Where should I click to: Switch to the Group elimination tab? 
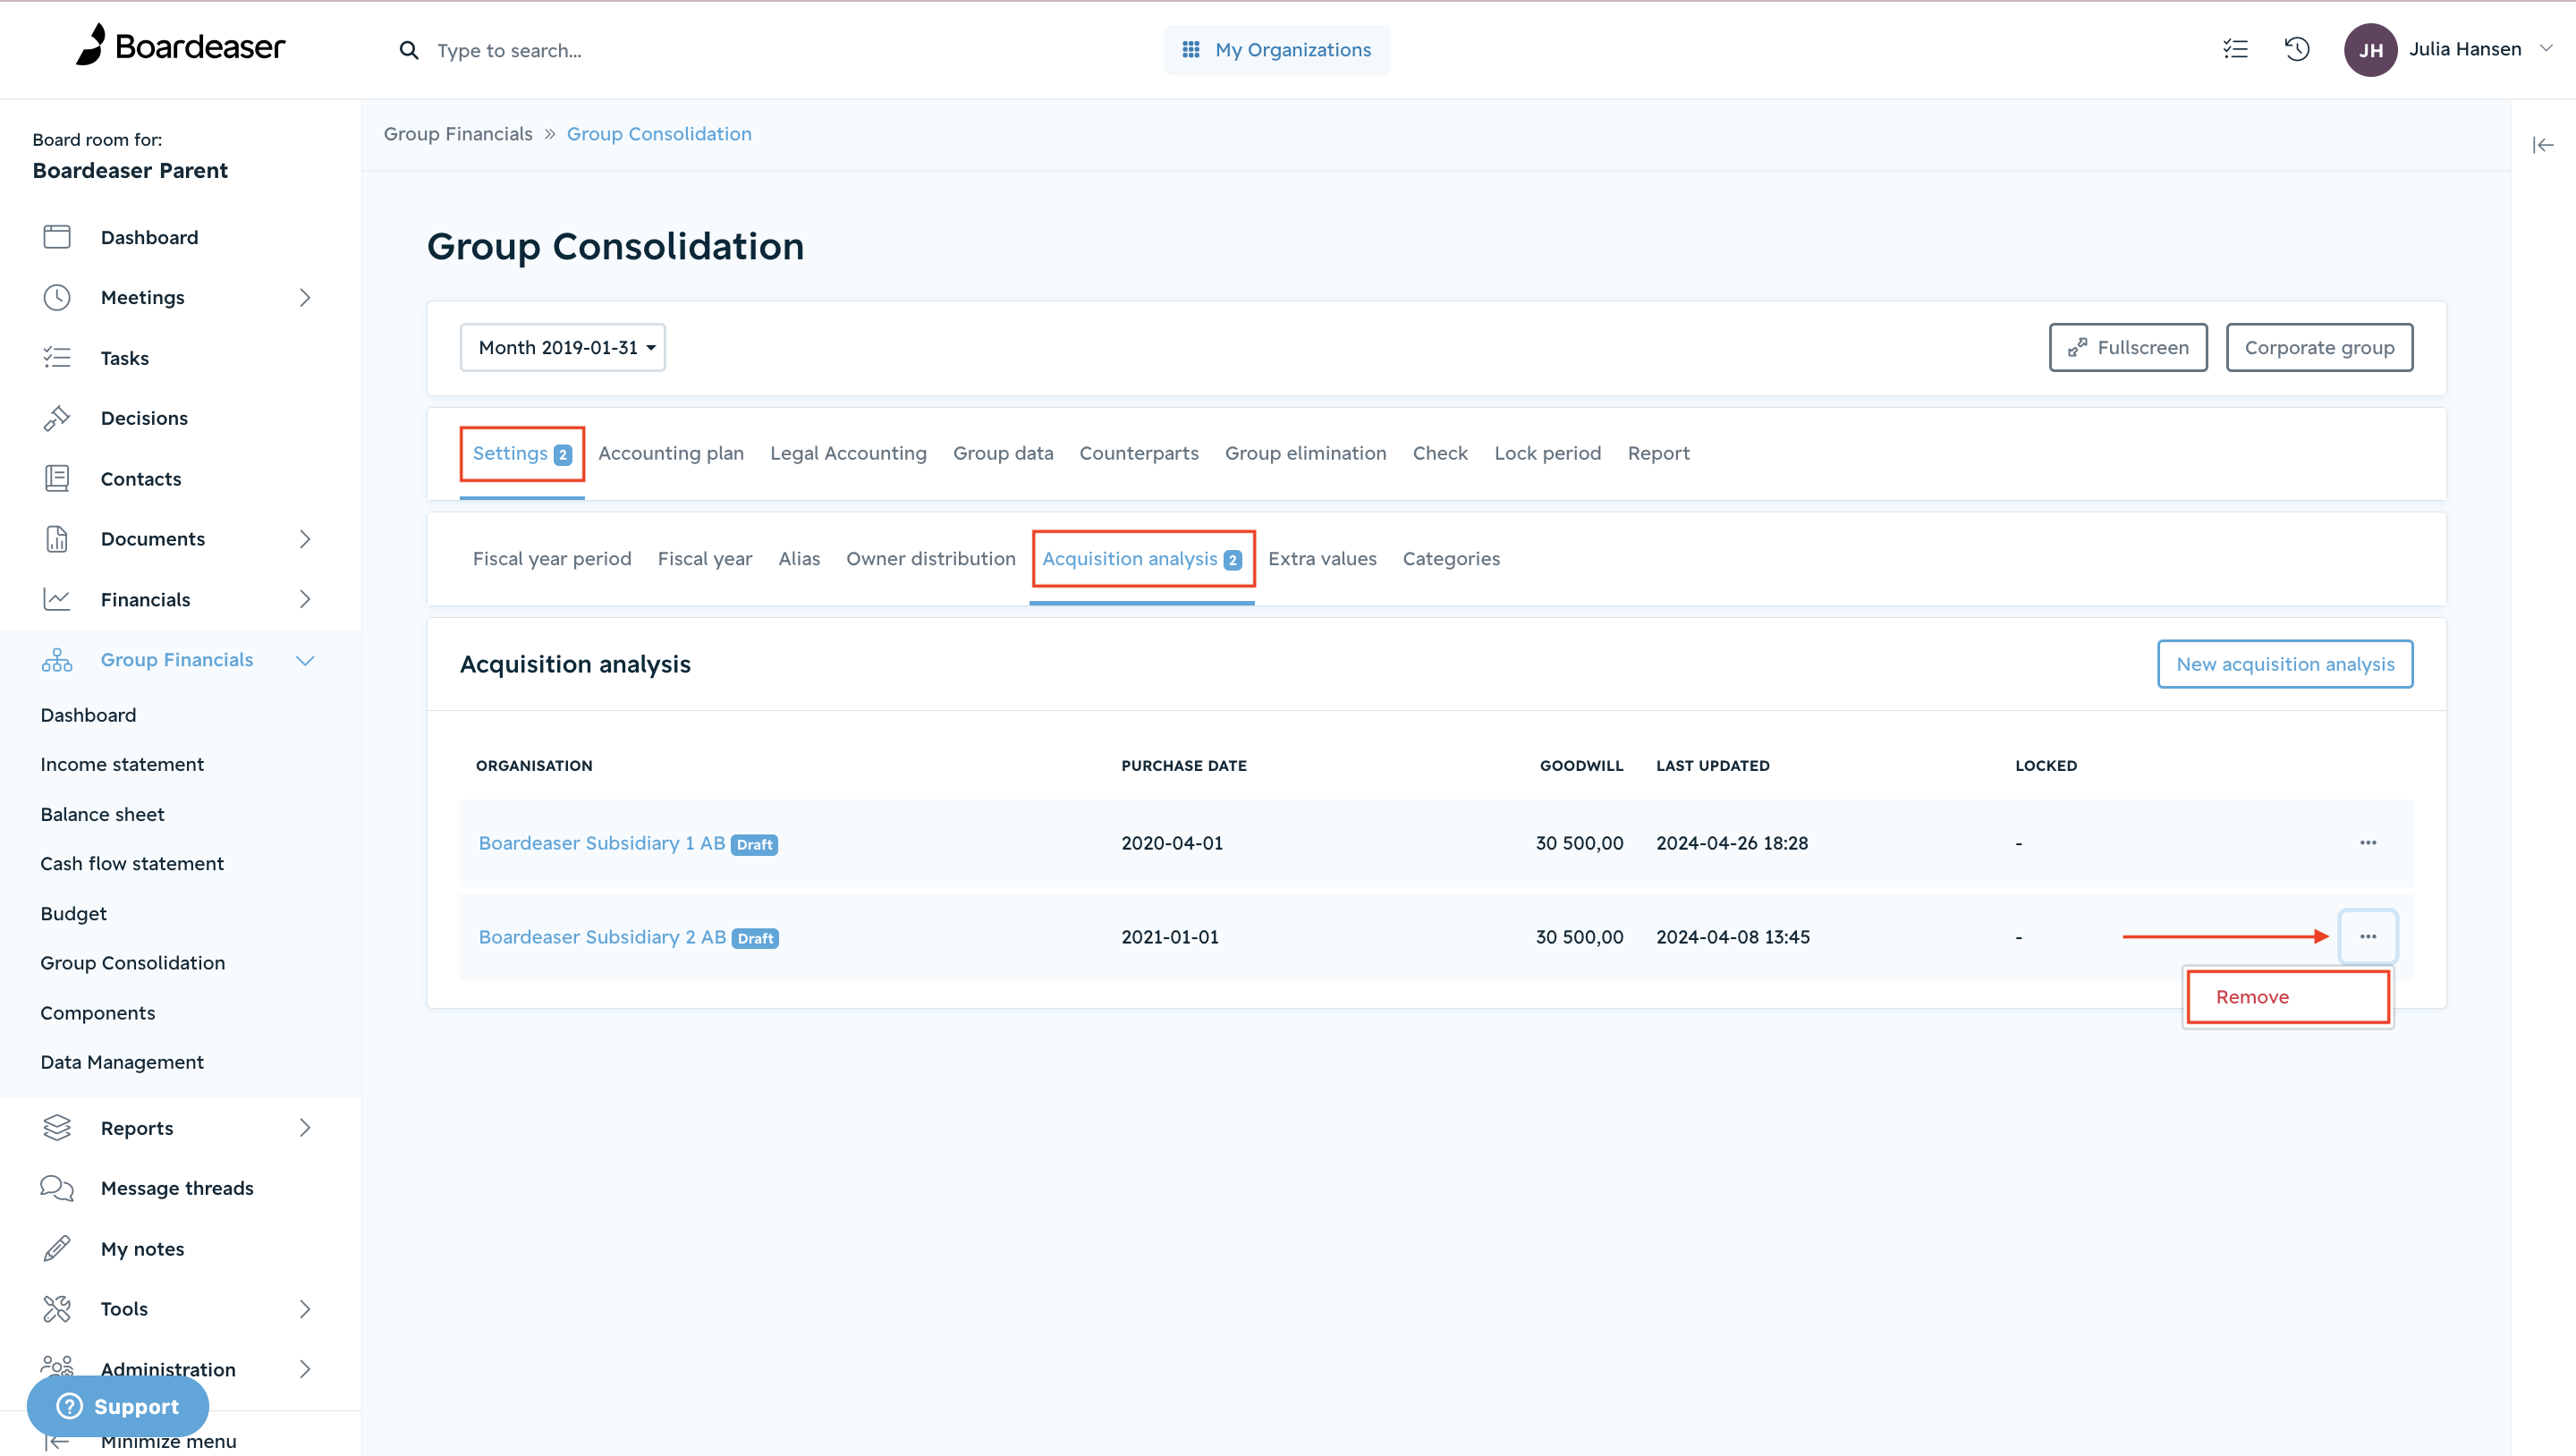pyautogui.click(x=1306, y=454)
